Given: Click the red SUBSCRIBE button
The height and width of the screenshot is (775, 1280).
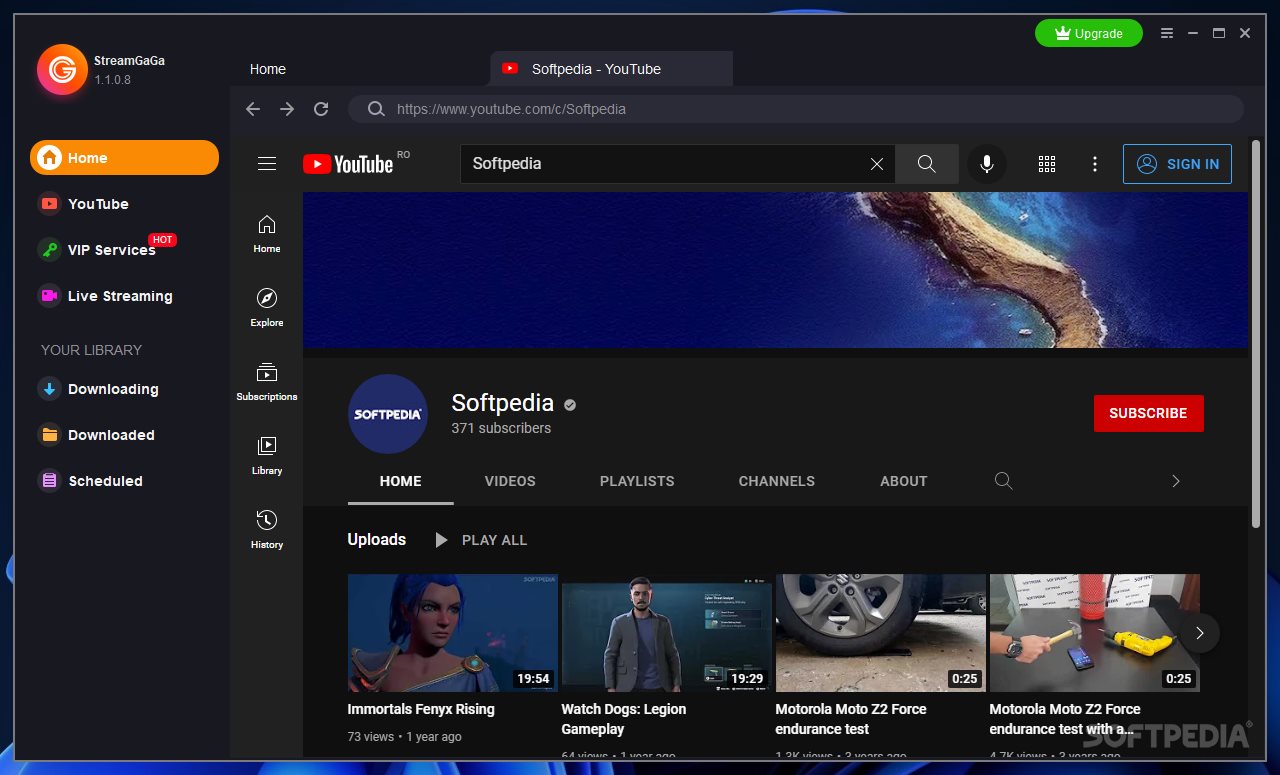Looking at the screenshot, I should (x=1148, y=413).
